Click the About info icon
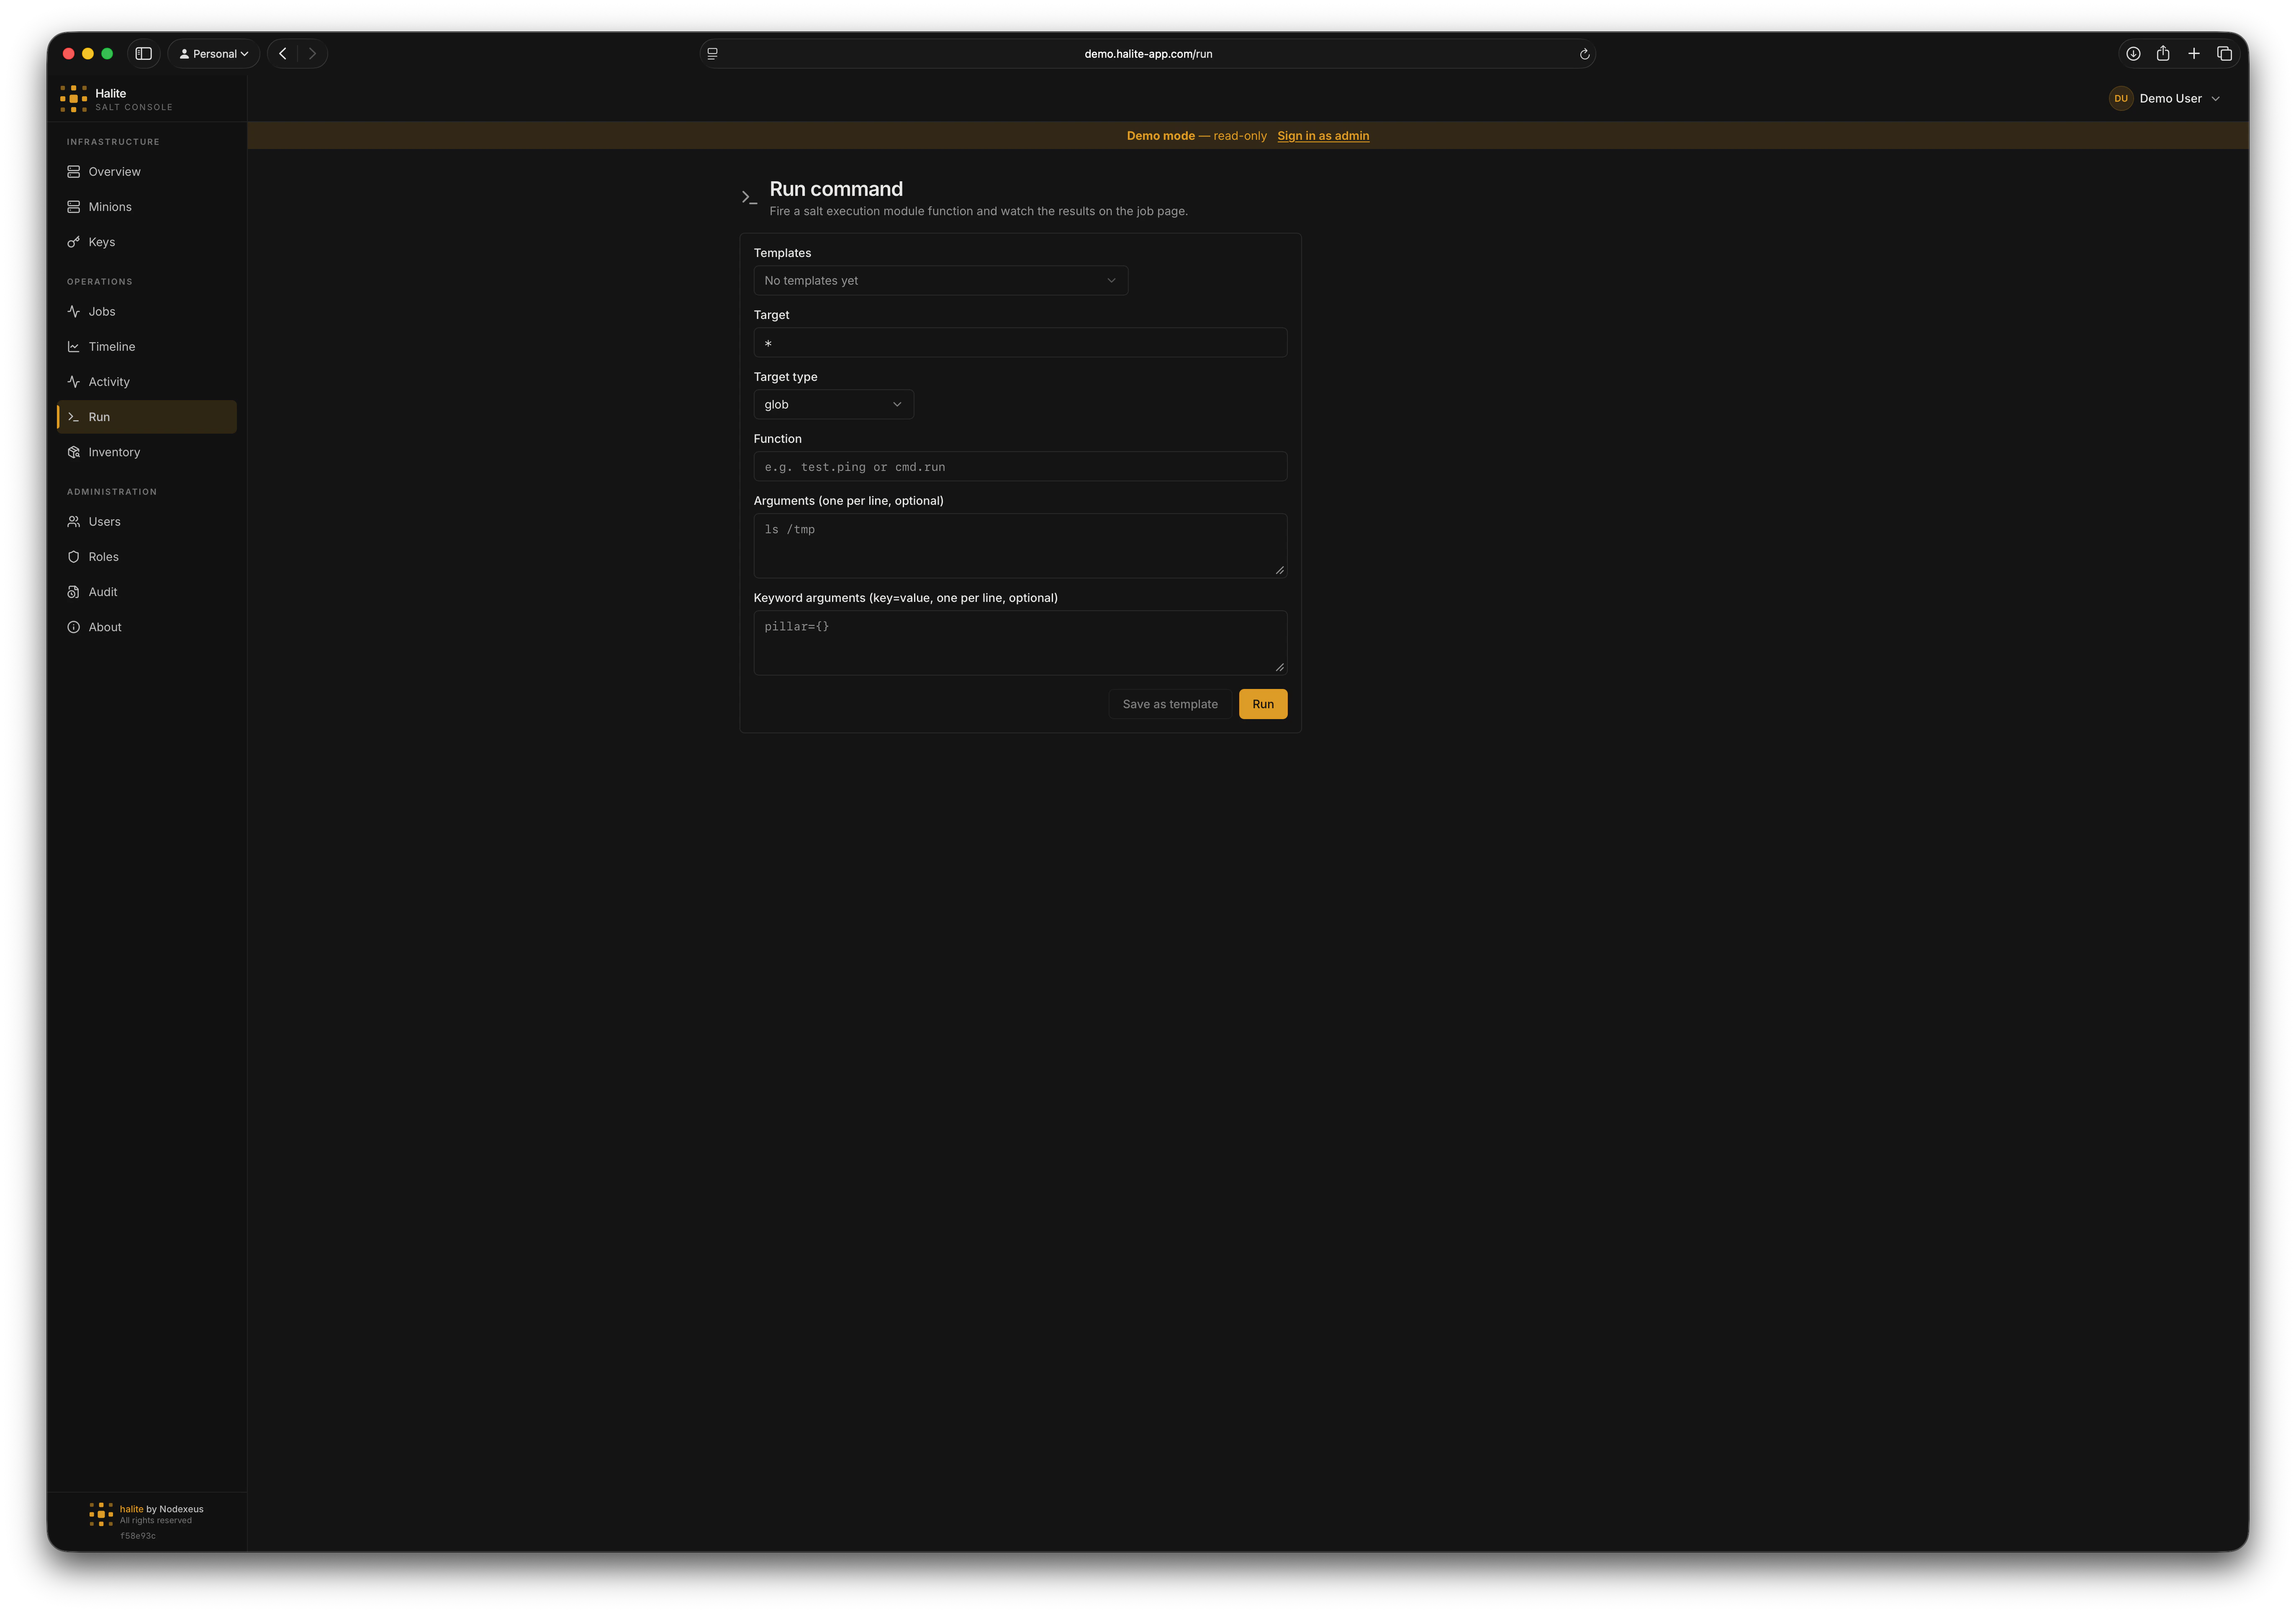Image resolution: width=2296 pixels, height=1614 pixels. [x=73, y=627]
